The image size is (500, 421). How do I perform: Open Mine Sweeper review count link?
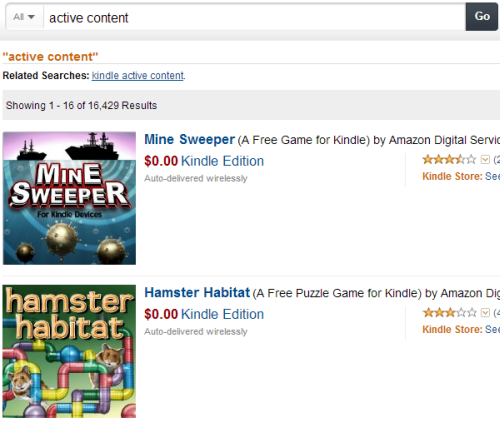(496, 160)
